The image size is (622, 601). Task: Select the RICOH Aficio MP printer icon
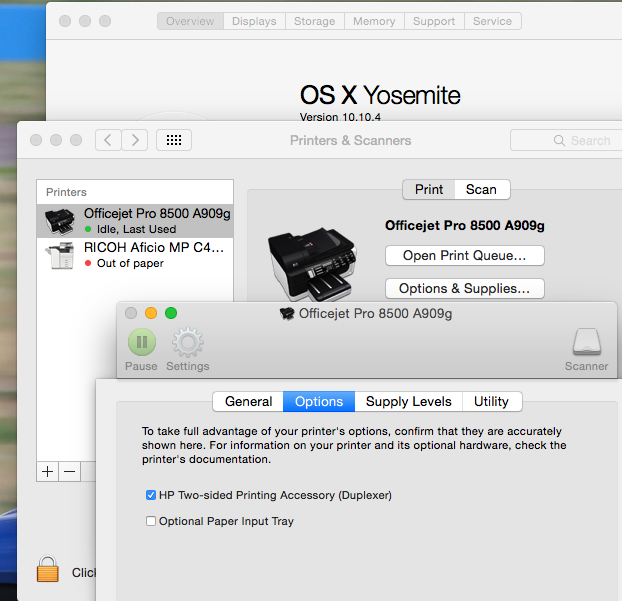pyautogui.click(x=60, y=255)
